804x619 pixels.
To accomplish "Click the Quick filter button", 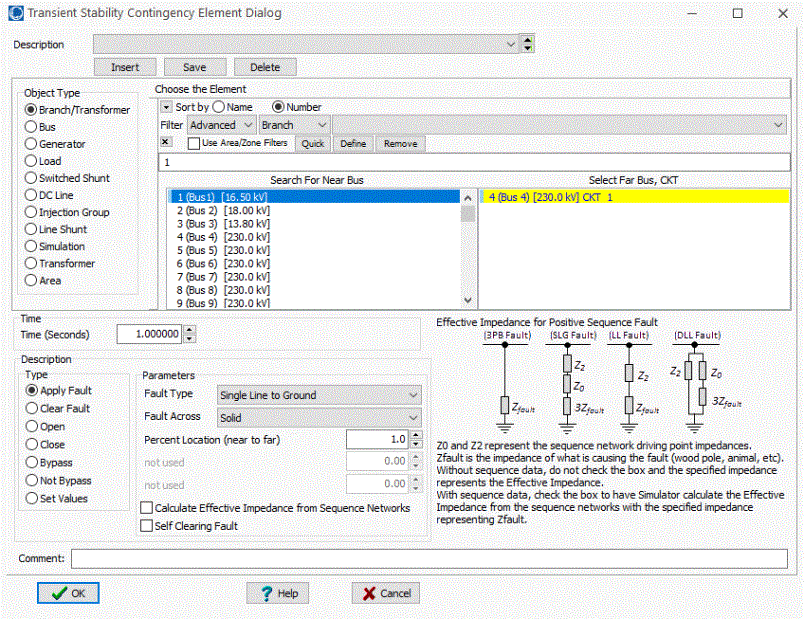I will coord(314,144).
